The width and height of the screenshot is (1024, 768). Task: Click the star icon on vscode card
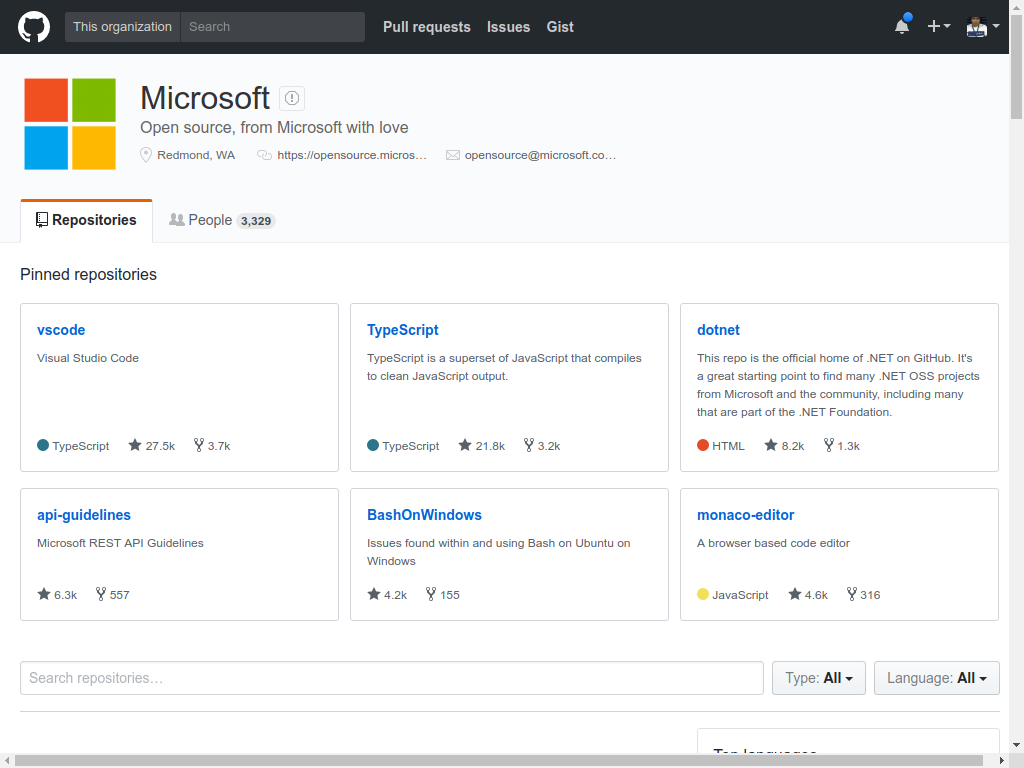pyautogui.click(x=135, y=445)
